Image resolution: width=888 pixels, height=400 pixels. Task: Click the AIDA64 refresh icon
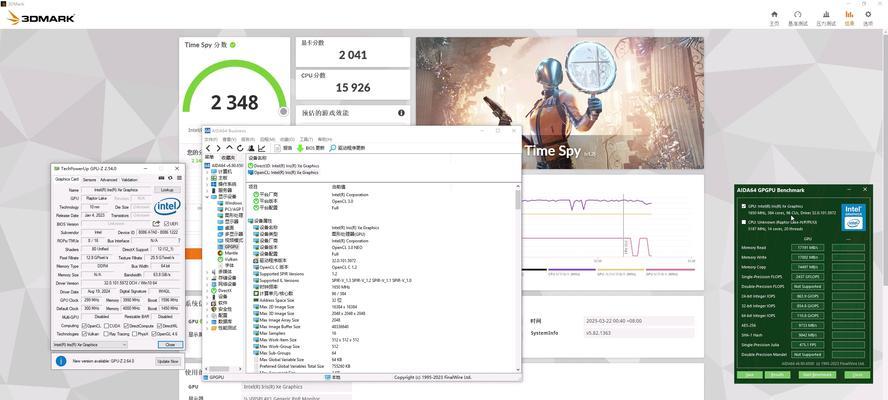240,148
